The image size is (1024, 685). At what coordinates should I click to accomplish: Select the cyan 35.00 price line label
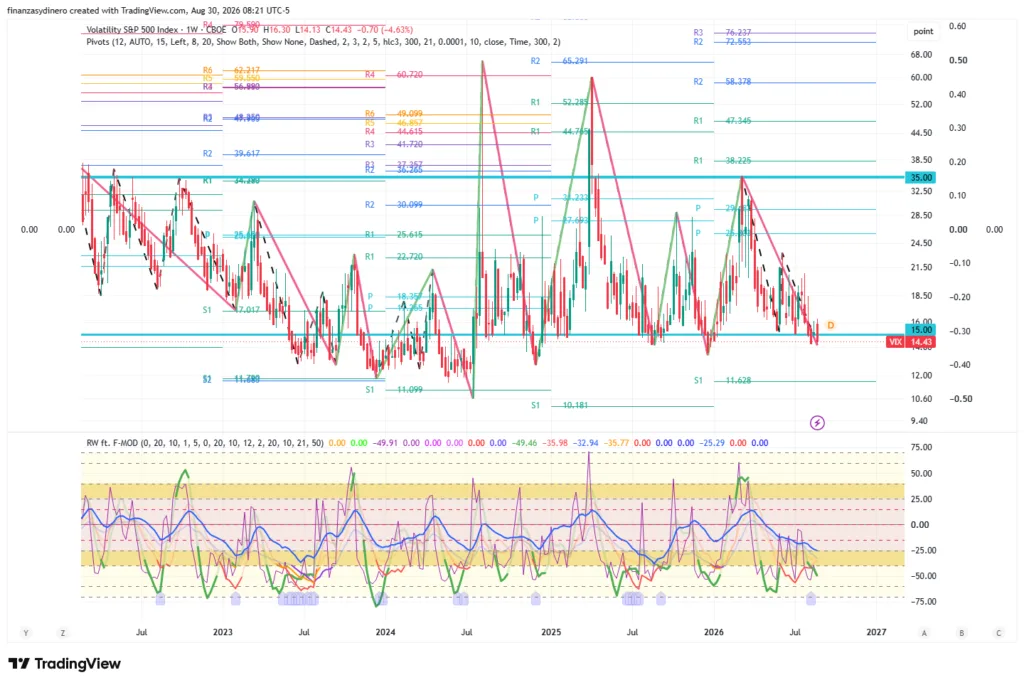pos(920,178)
